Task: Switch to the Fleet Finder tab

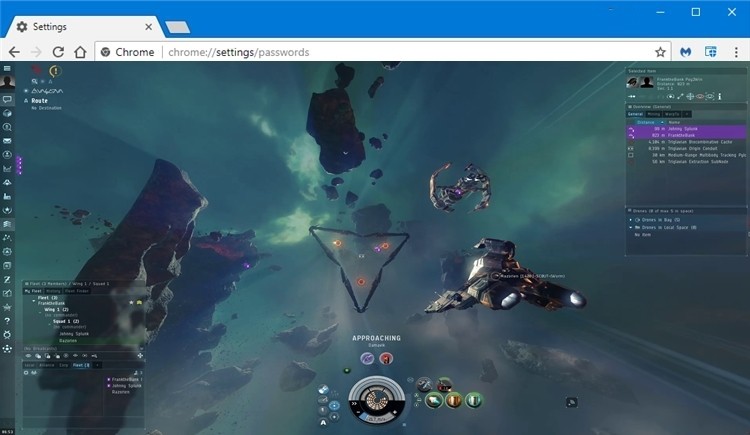Action: 77,291
